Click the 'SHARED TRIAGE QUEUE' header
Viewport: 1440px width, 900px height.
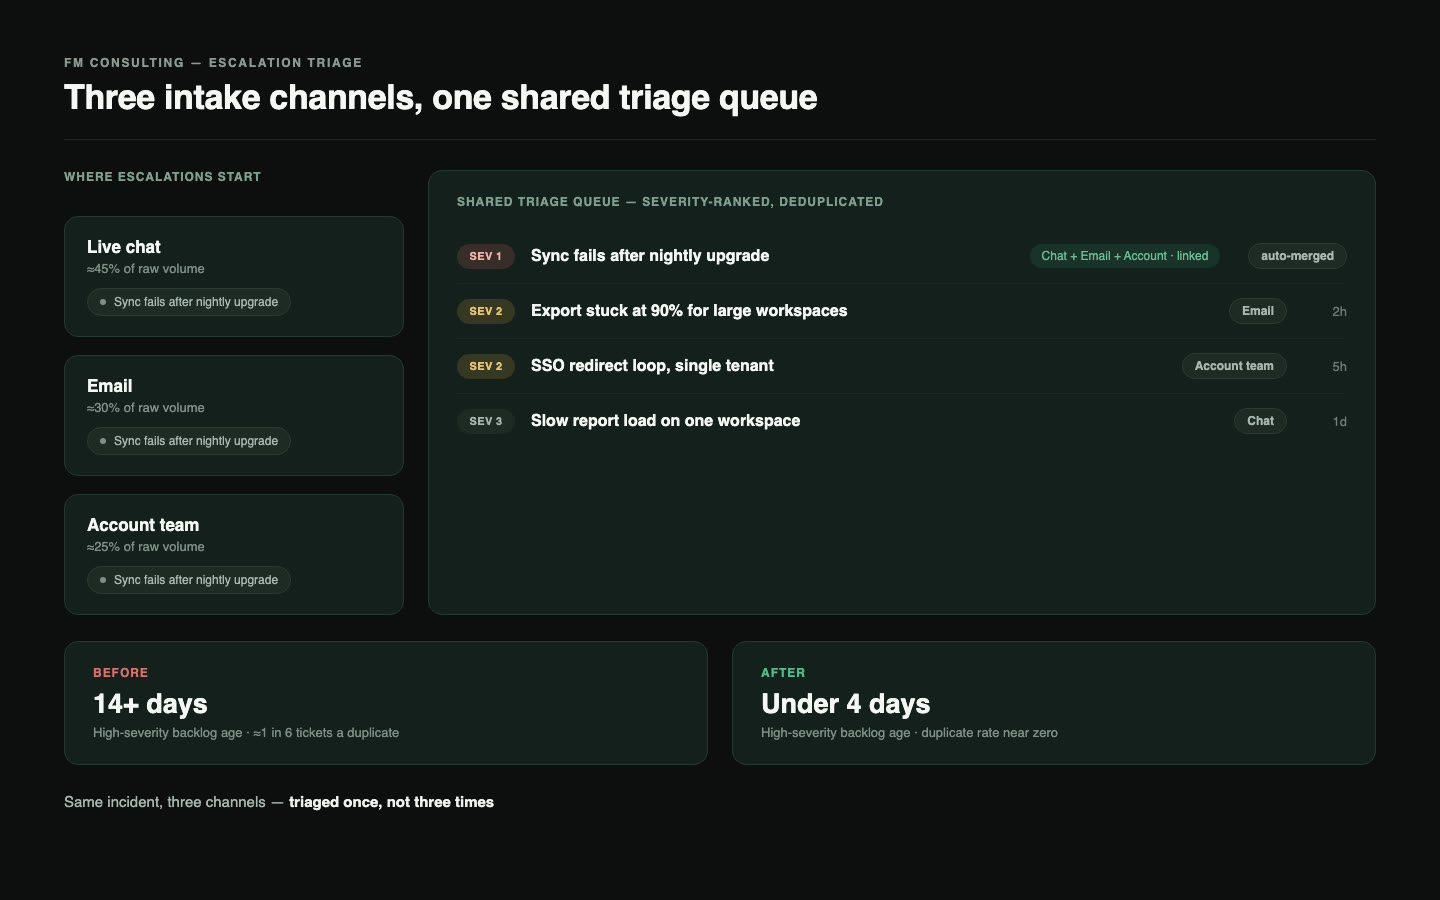(670, 202)
